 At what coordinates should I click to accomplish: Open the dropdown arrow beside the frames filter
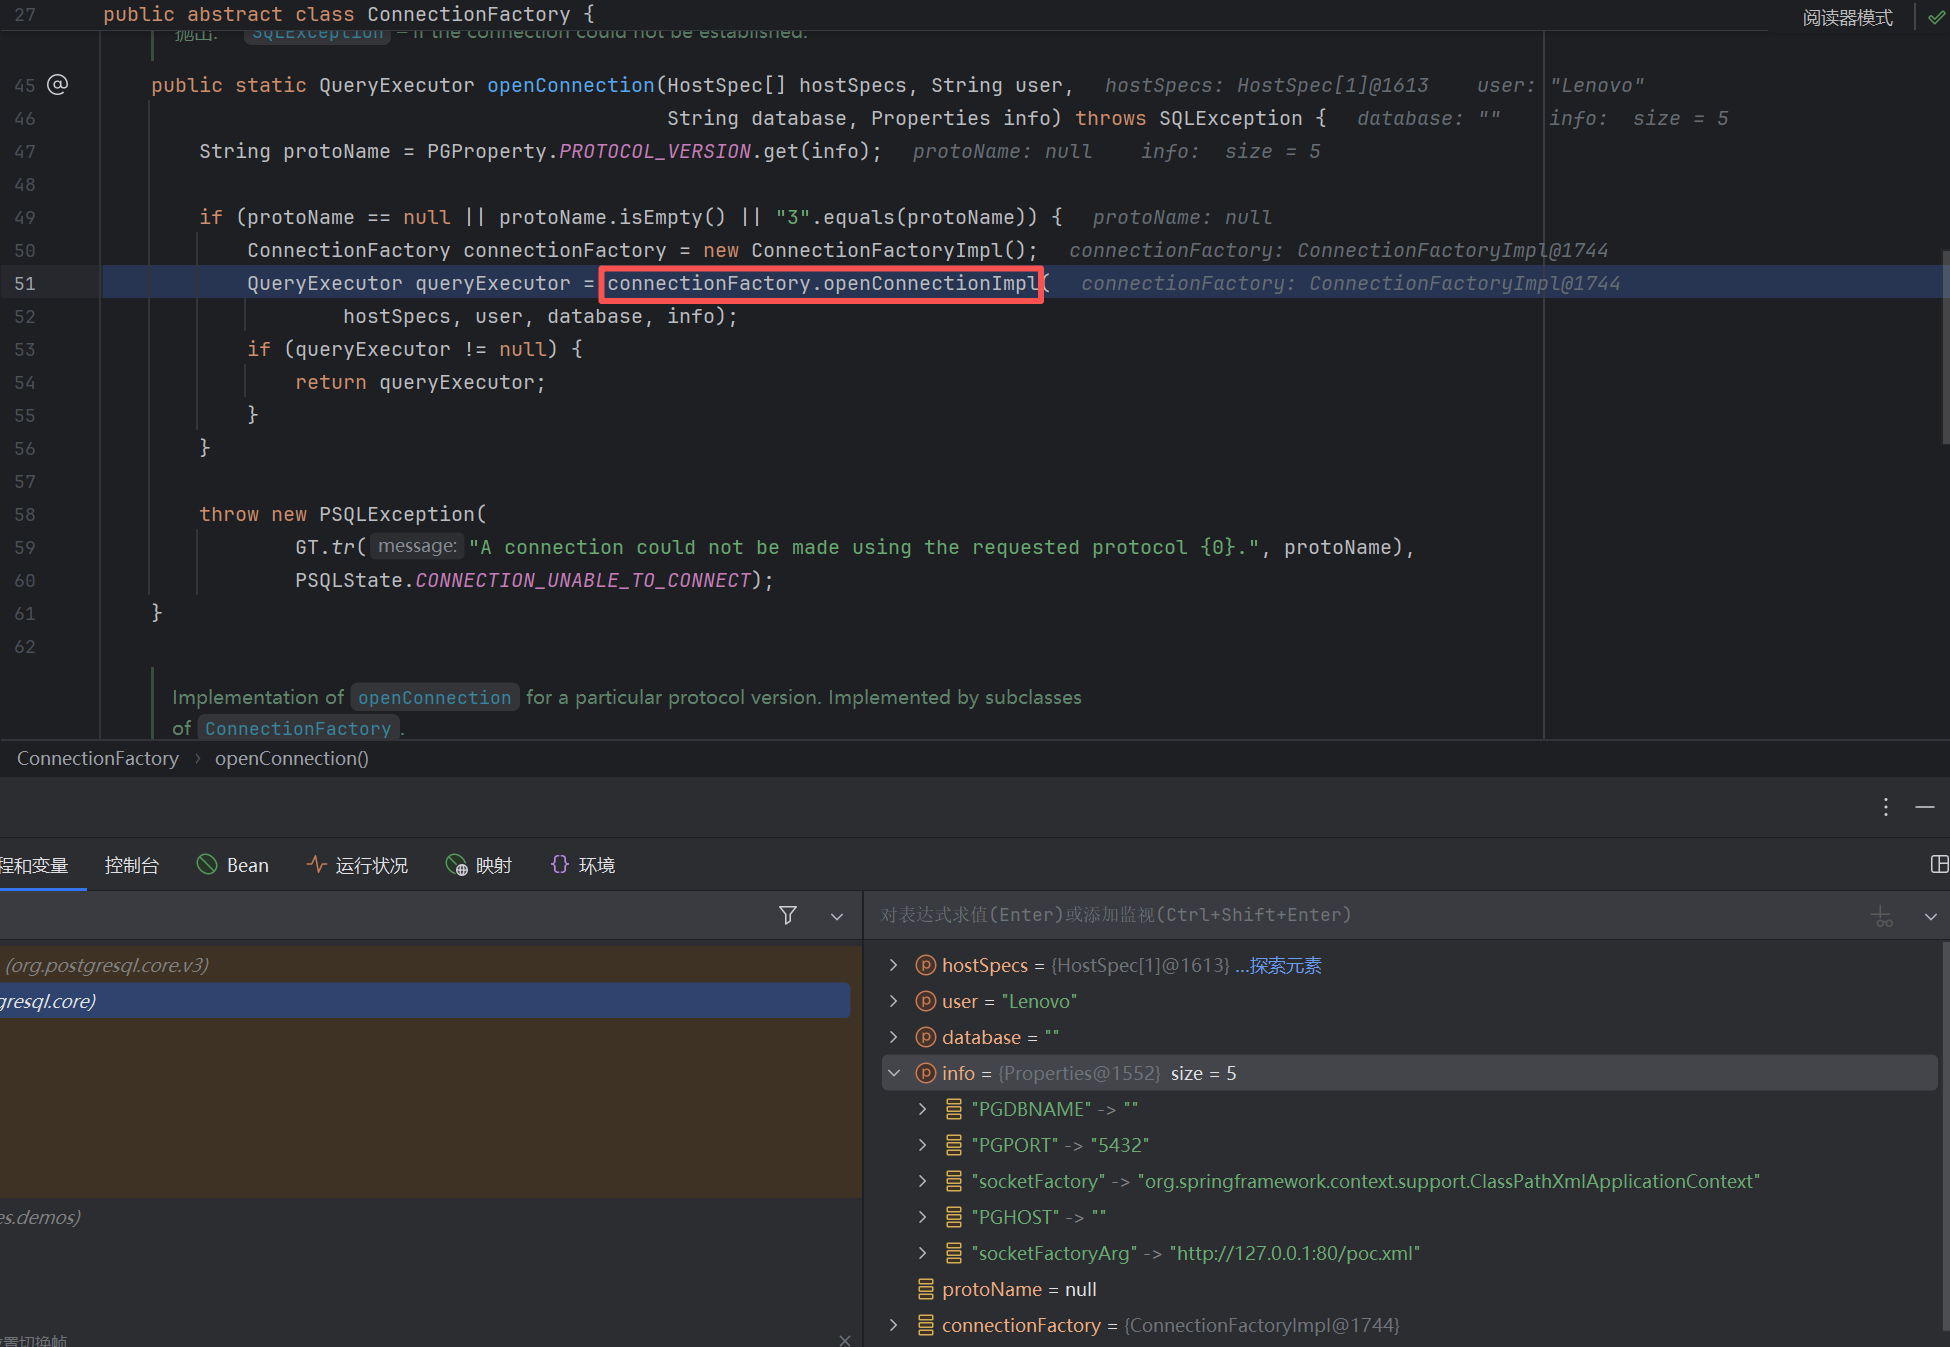[836, 916]
